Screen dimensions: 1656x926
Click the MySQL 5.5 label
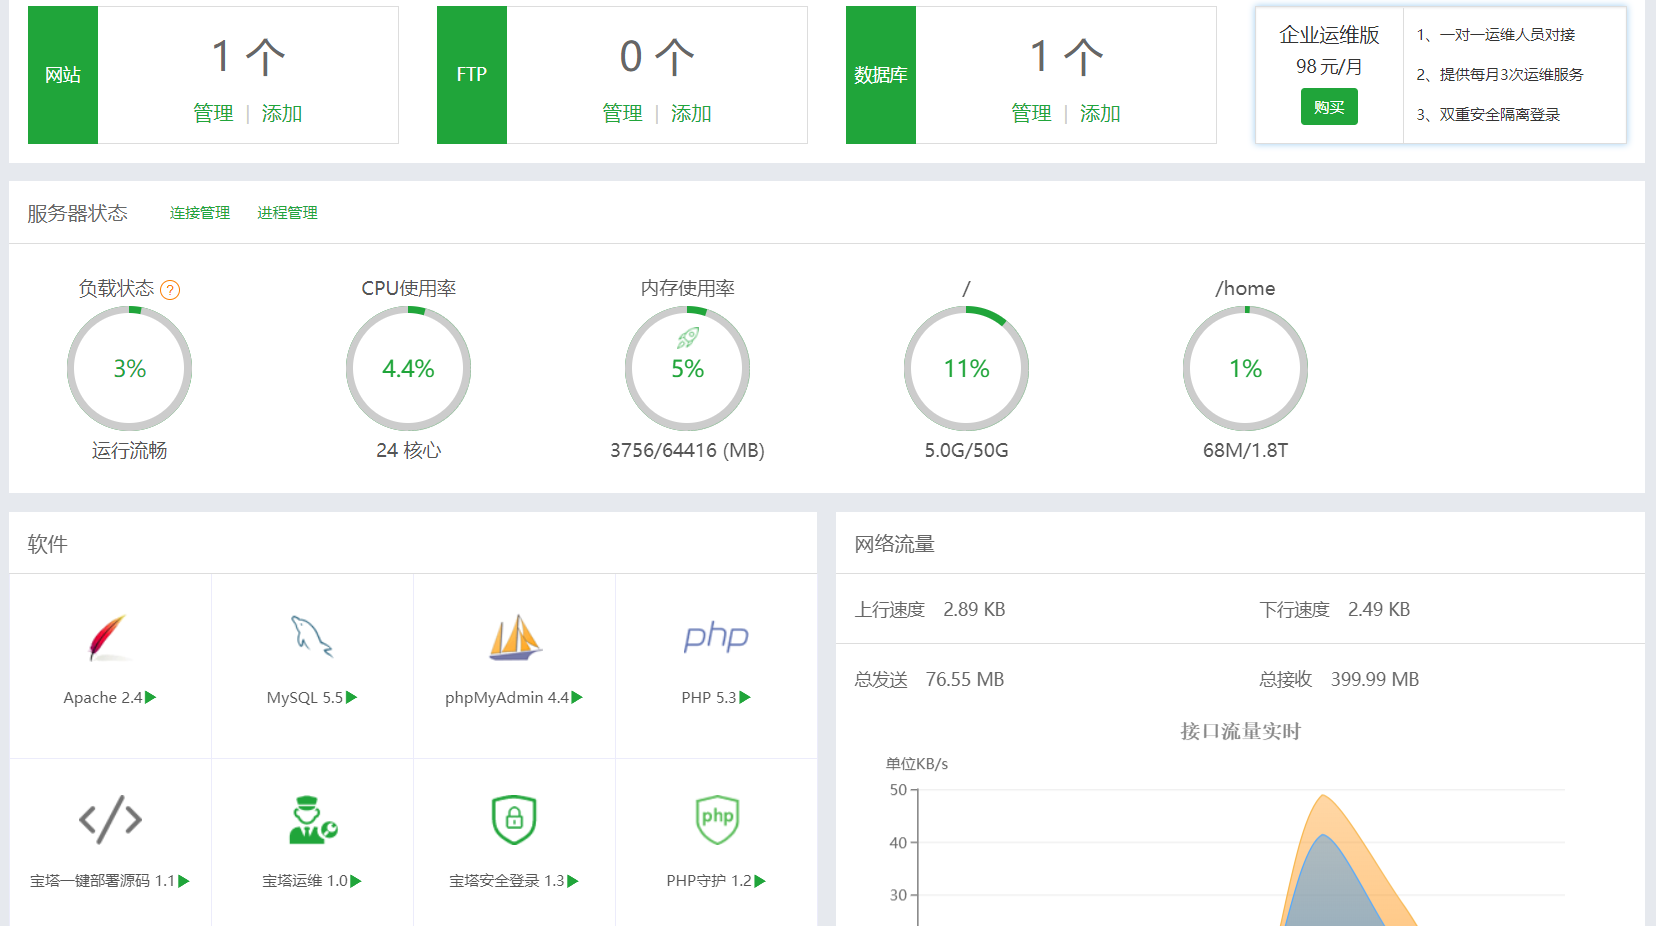pyautogui.click(x=305, y=697)
